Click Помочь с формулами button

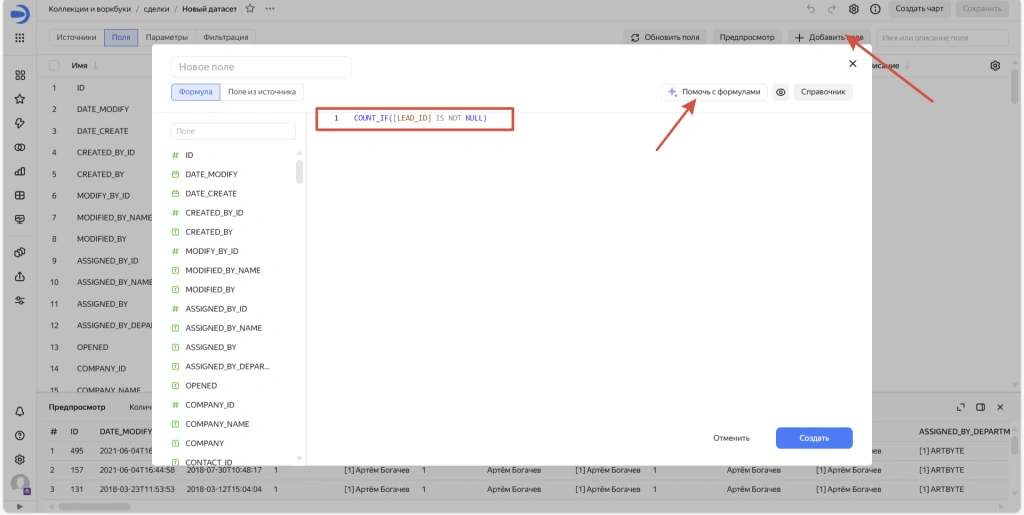tap(714, 92)
